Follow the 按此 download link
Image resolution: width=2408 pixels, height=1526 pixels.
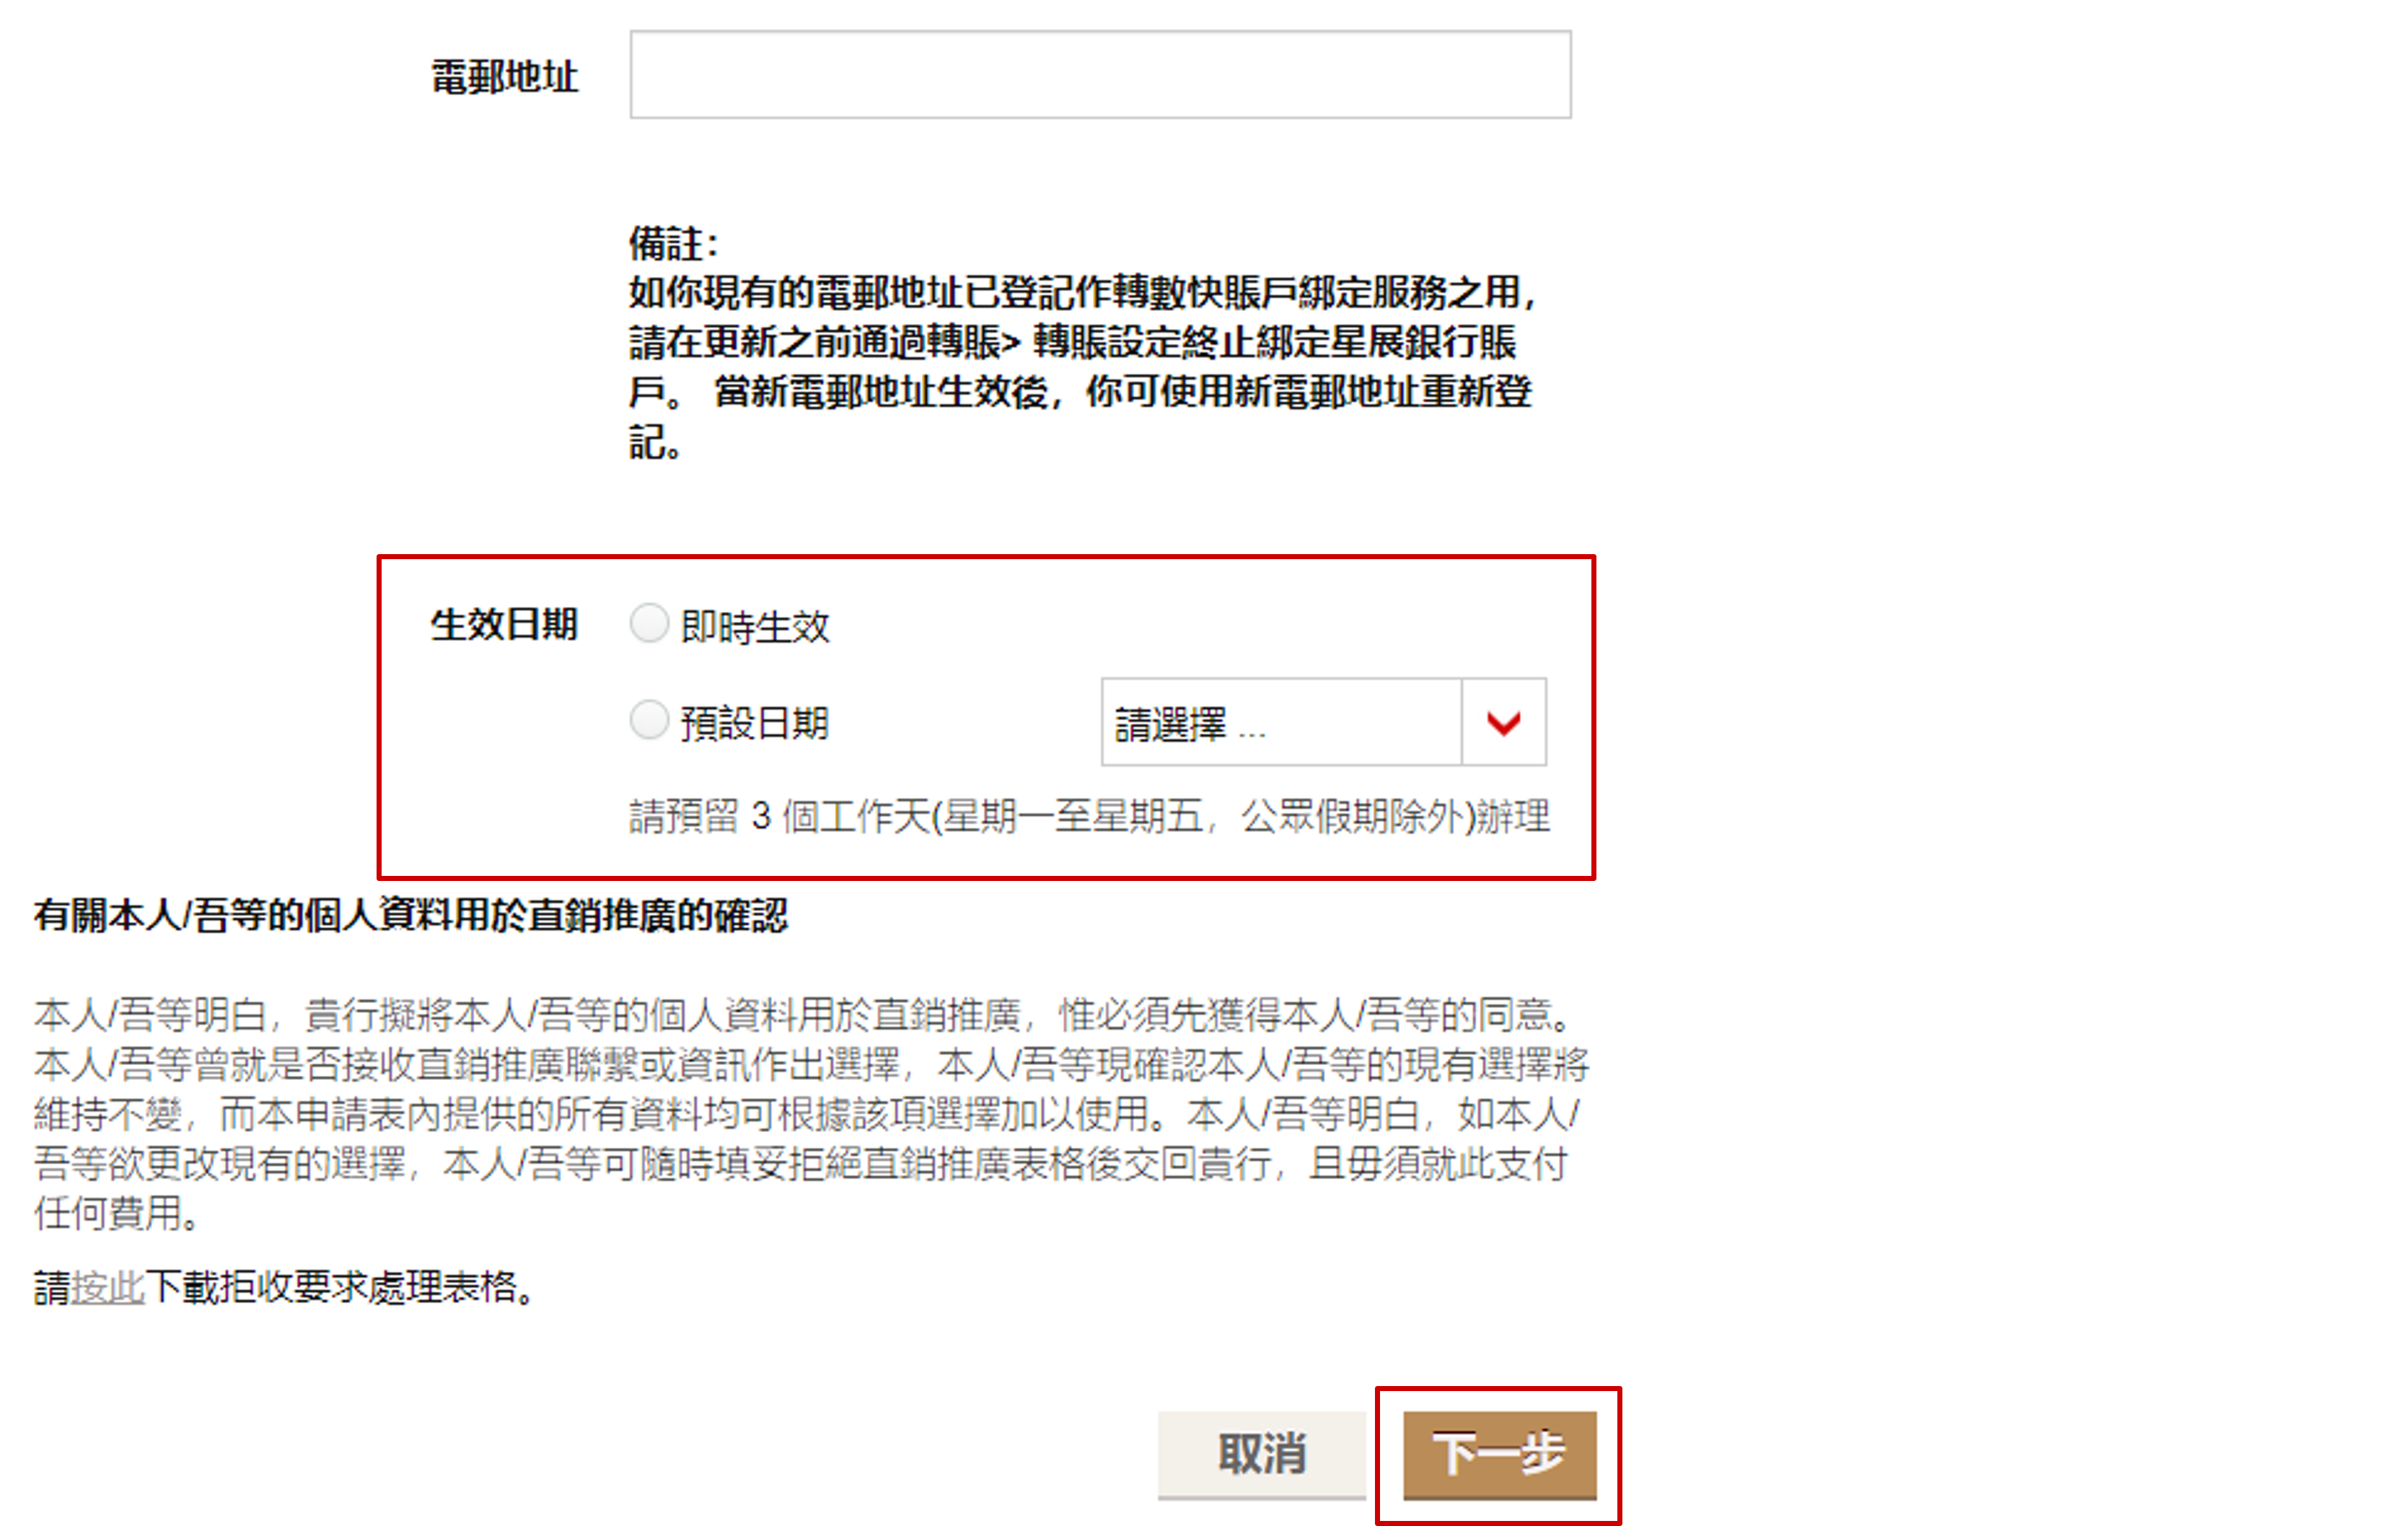click(x=108, y=1287)
